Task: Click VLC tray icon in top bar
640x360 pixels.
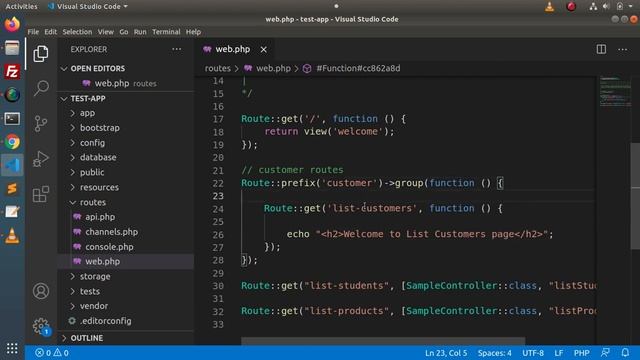Action: 549,6
